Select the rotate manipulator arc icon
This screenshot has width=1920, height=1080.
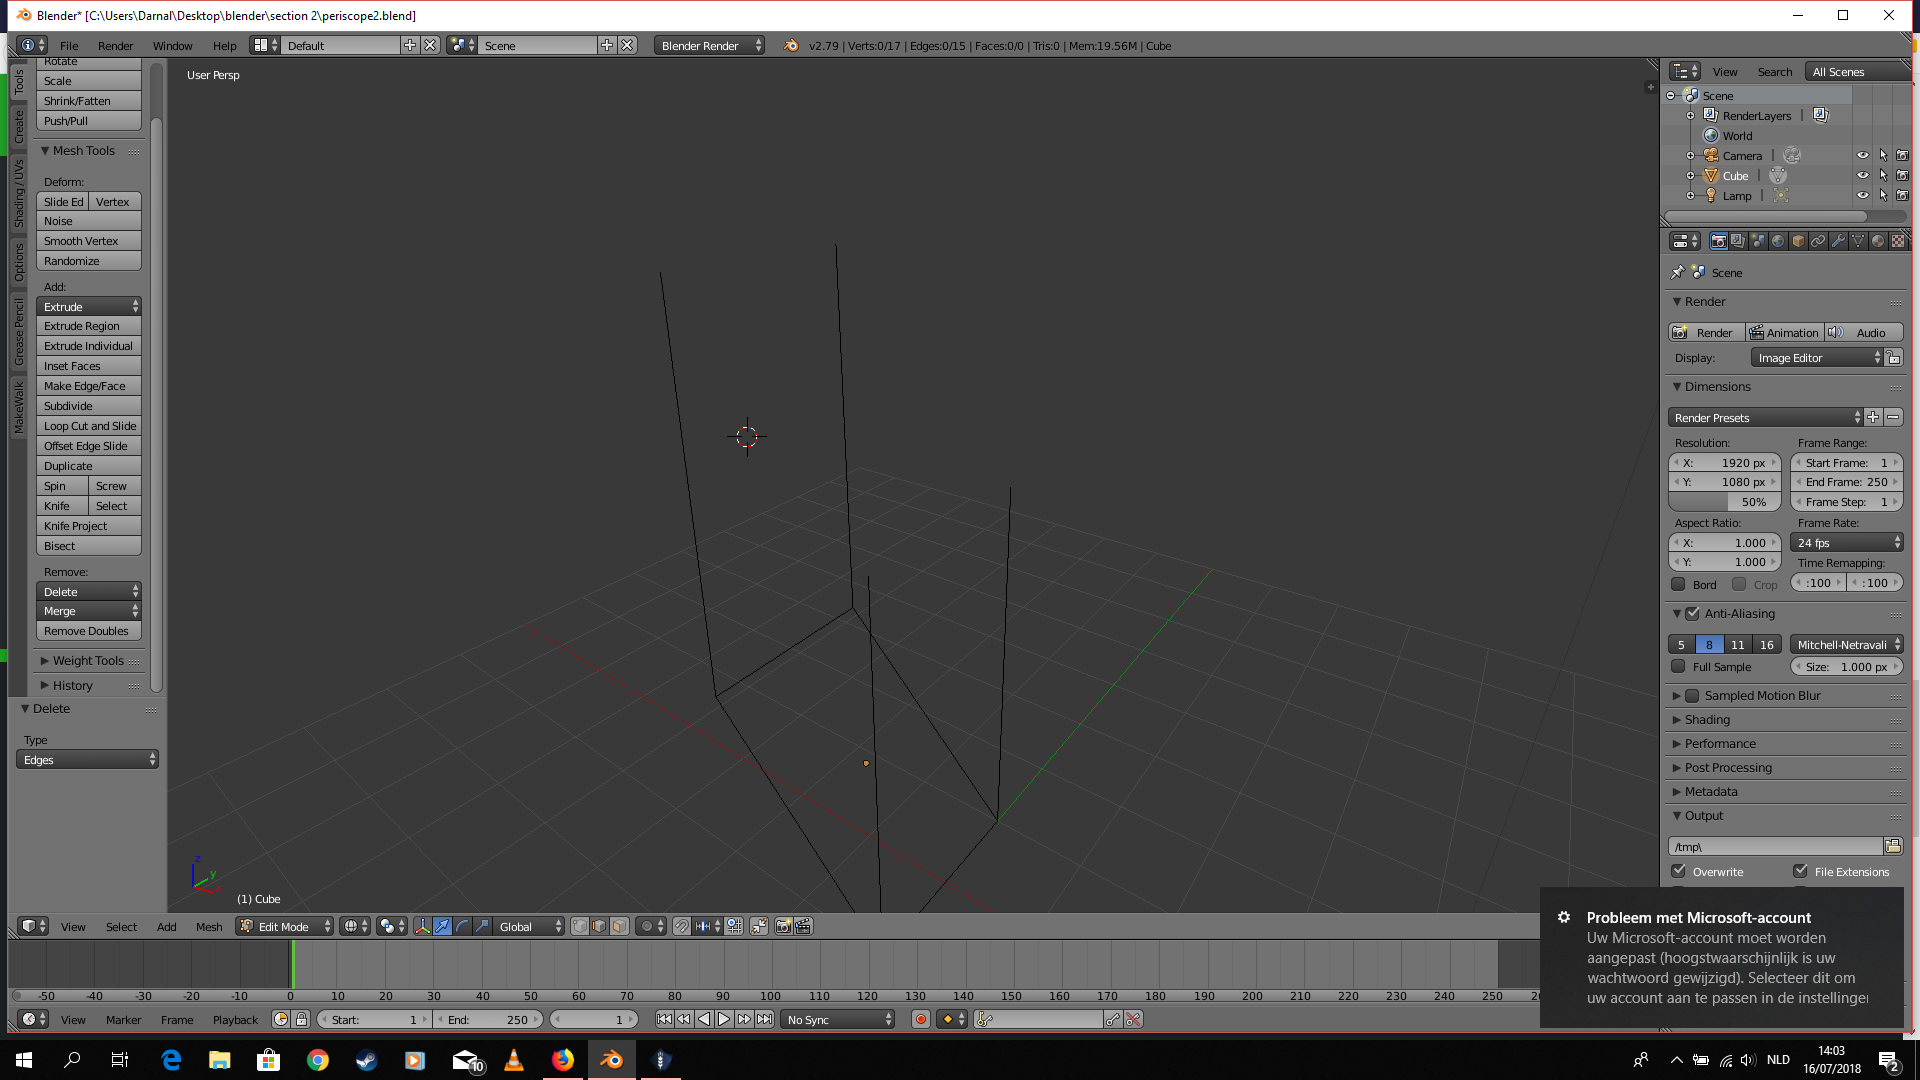[x=462, y=926]
